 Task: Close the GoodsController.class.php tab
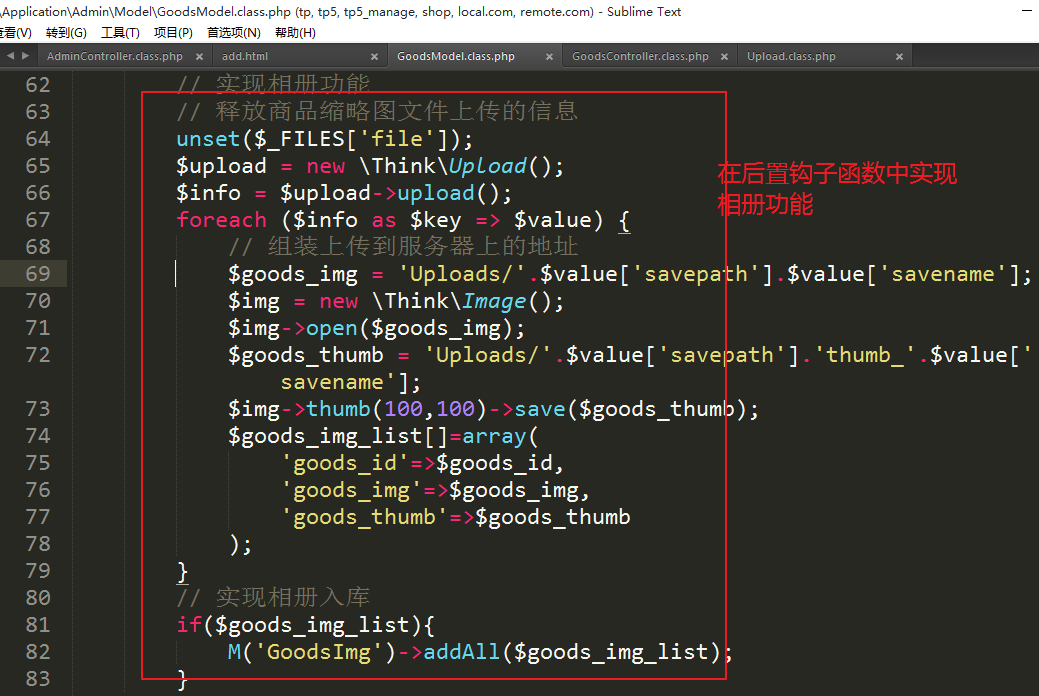coord(725,57)
